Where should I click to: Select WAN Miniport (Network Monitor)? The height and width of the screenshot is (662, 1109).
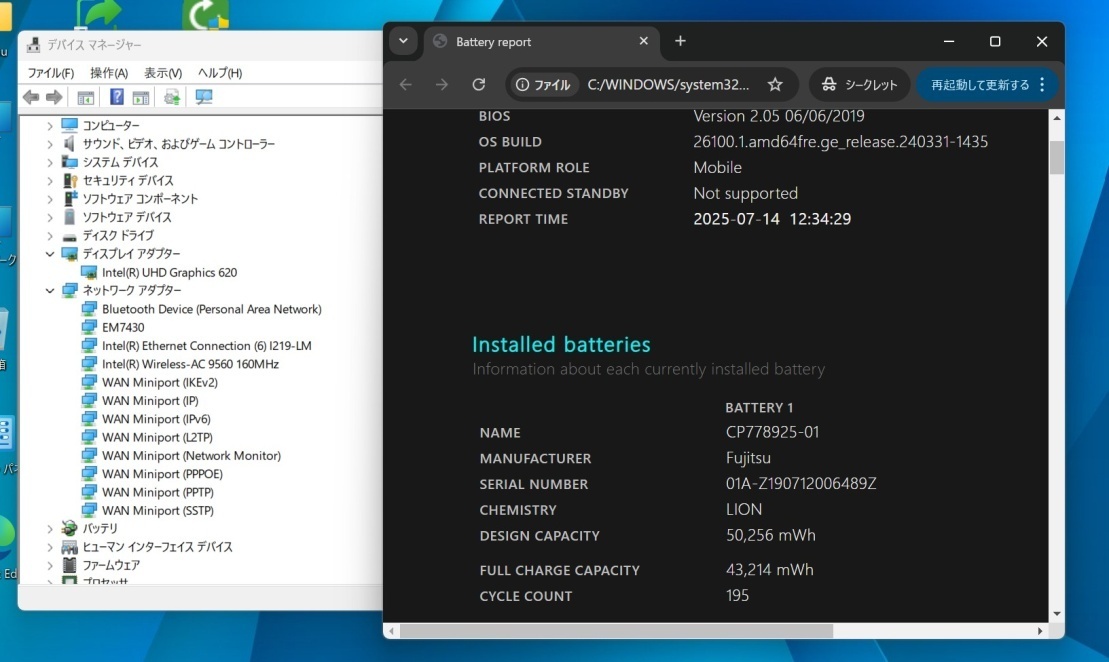click(x=191, y=456)
